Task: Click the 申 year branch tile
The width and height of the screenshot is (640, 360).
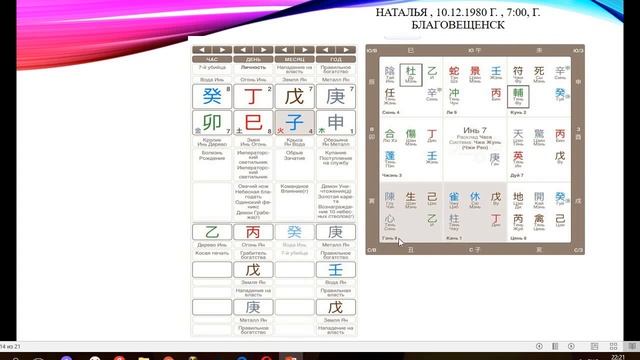Action: (336, 122)
